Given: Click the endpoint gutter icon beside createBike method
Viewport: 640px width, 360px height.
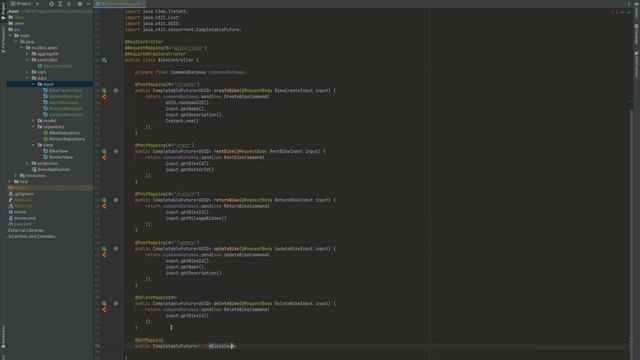Looking at the screenshot, I should (x=104, y=90).
